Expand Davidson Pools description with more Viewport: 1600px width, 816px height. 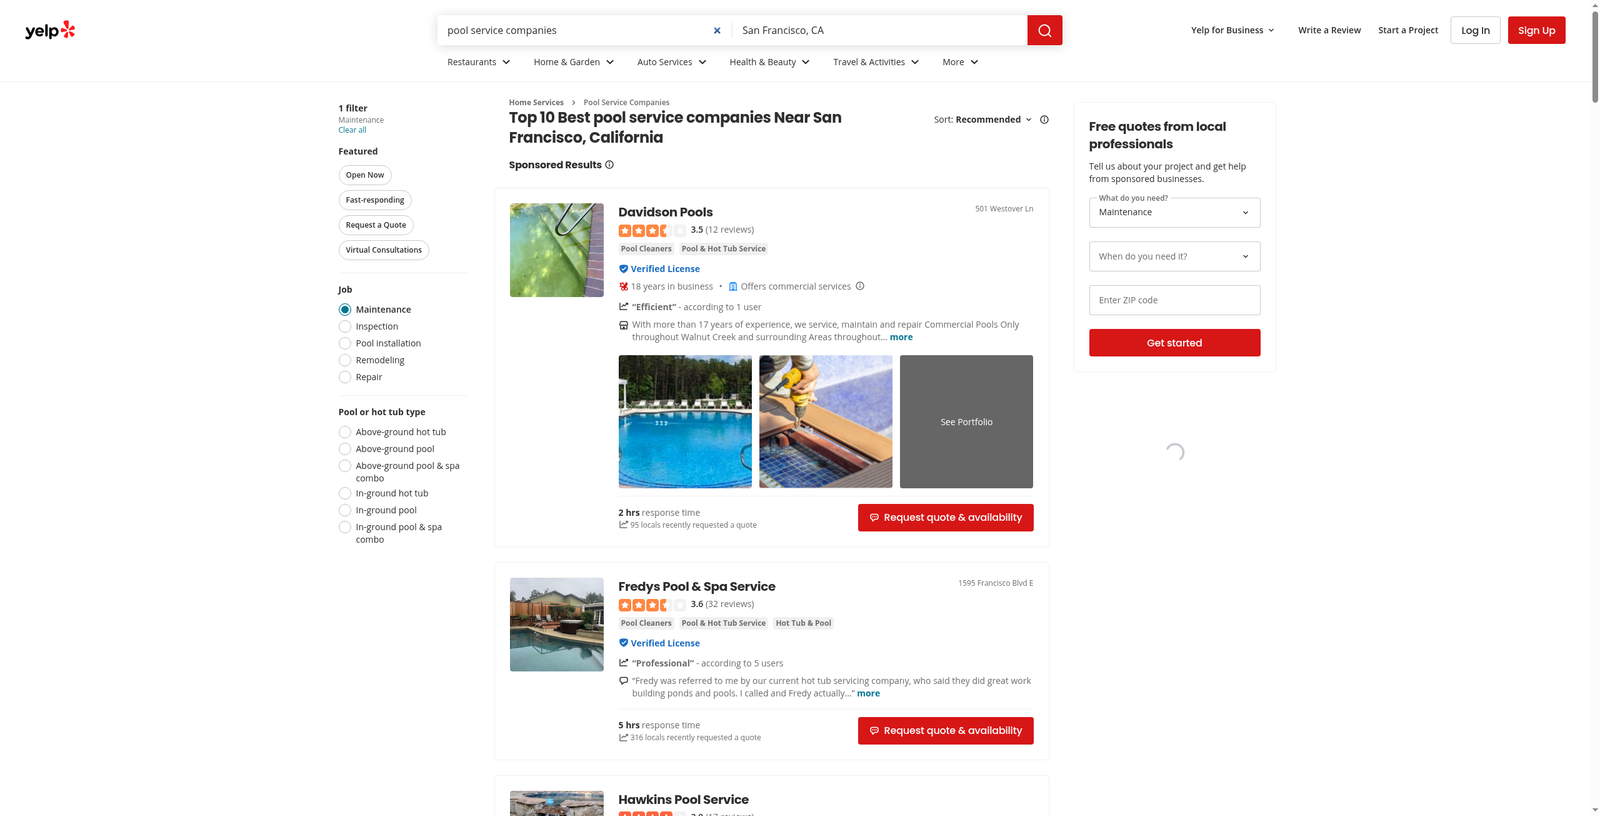tap(901, 337)
